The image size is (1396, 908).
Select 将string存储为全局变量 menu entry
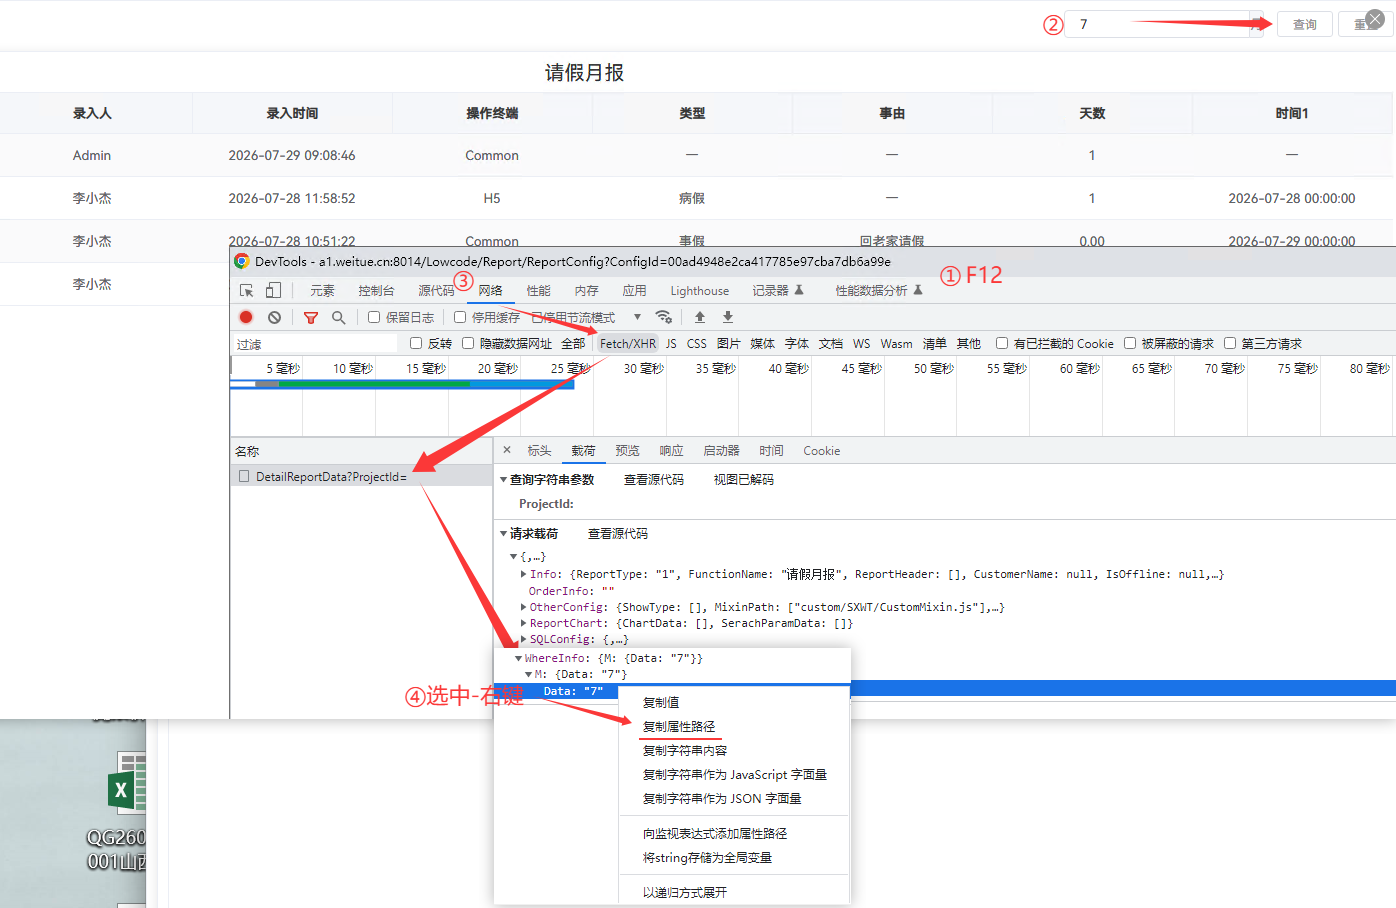tap(707, 857)
